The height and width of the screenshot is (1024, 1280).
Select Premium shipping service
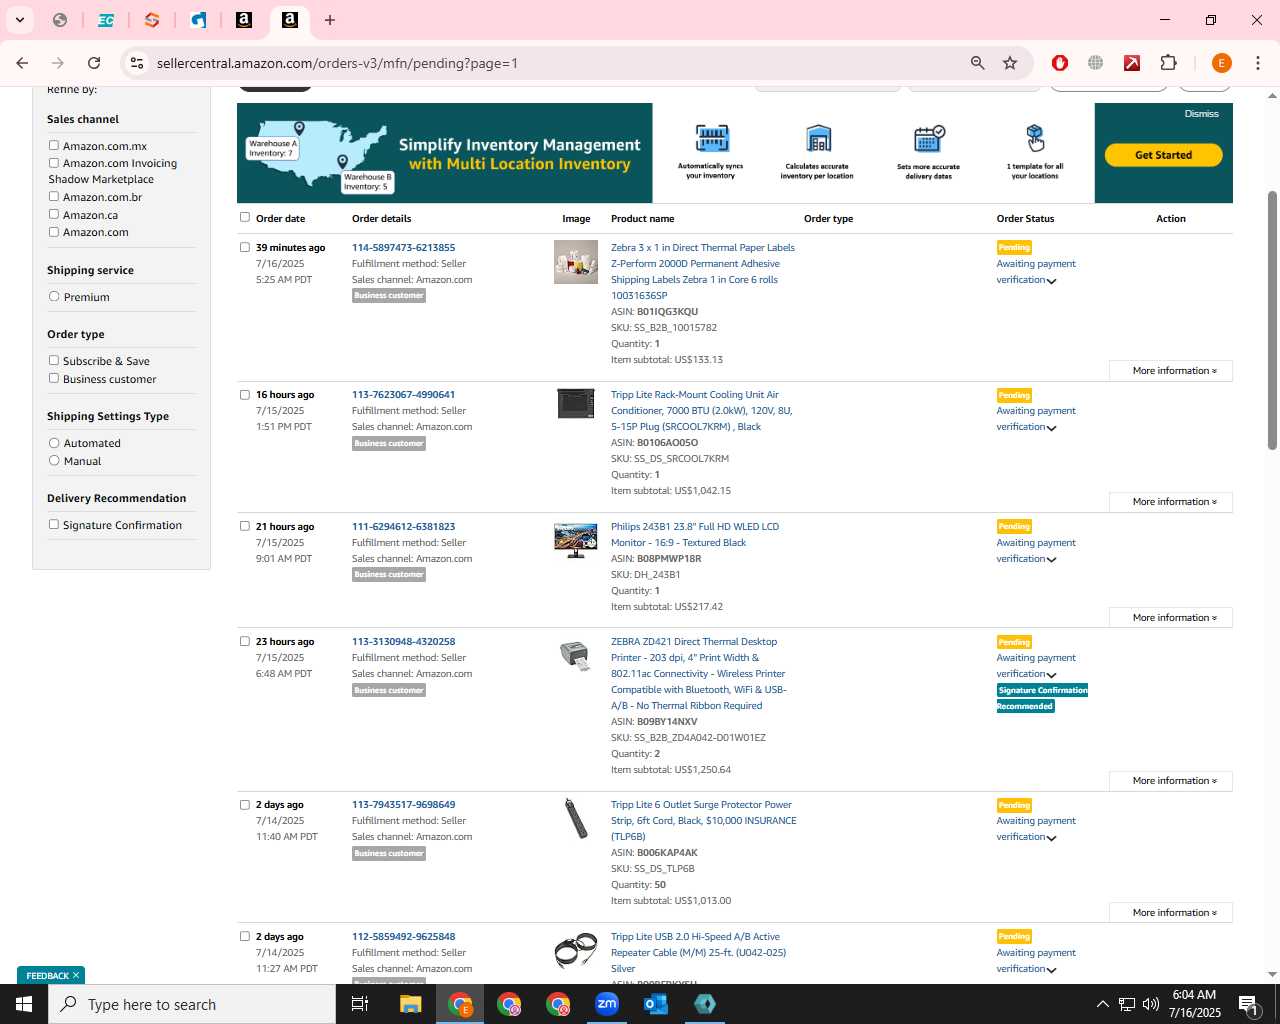coord(54,296)
